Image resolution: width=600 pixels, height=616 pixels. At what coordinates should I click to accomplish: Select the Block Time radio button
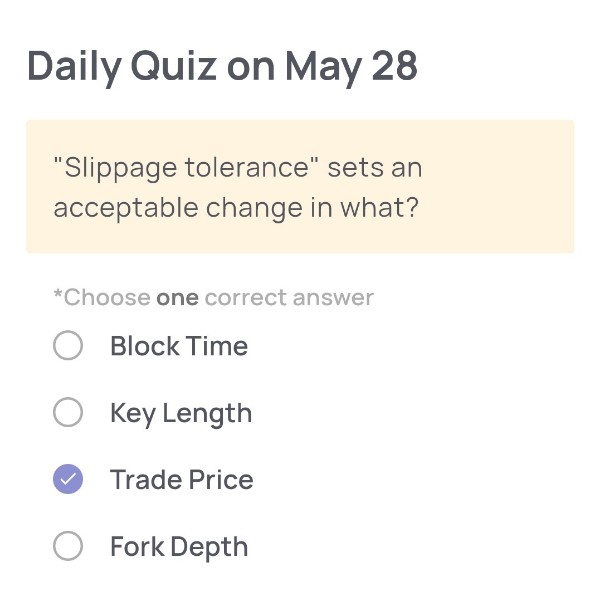coord(68,347)
